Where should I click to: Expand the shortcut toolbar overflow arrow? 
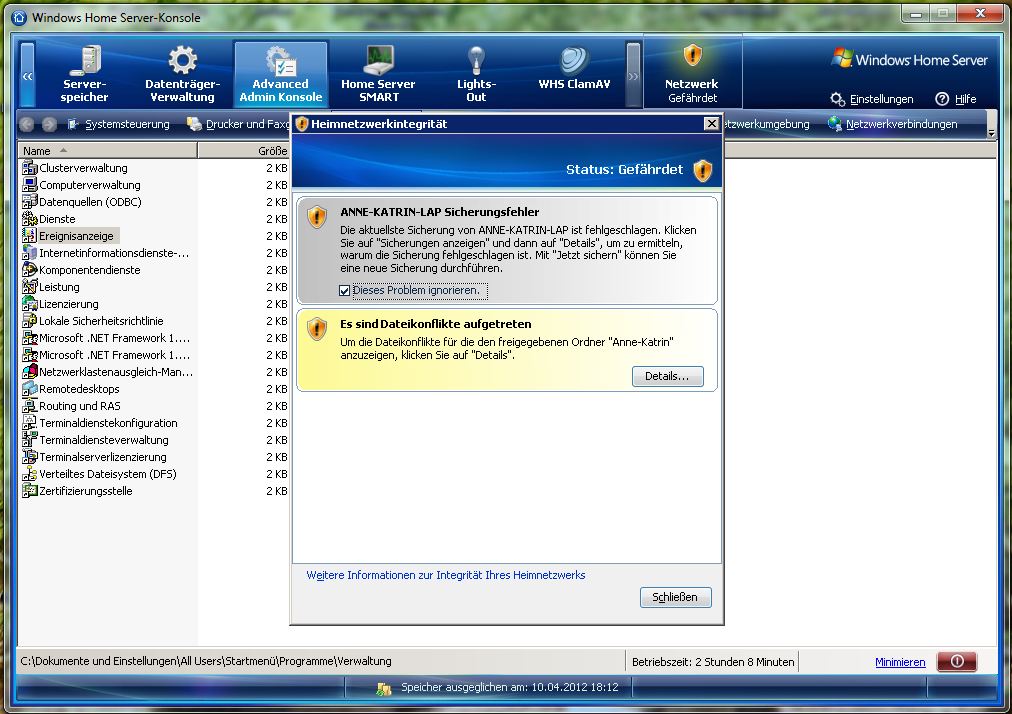[x=991, y=133]
